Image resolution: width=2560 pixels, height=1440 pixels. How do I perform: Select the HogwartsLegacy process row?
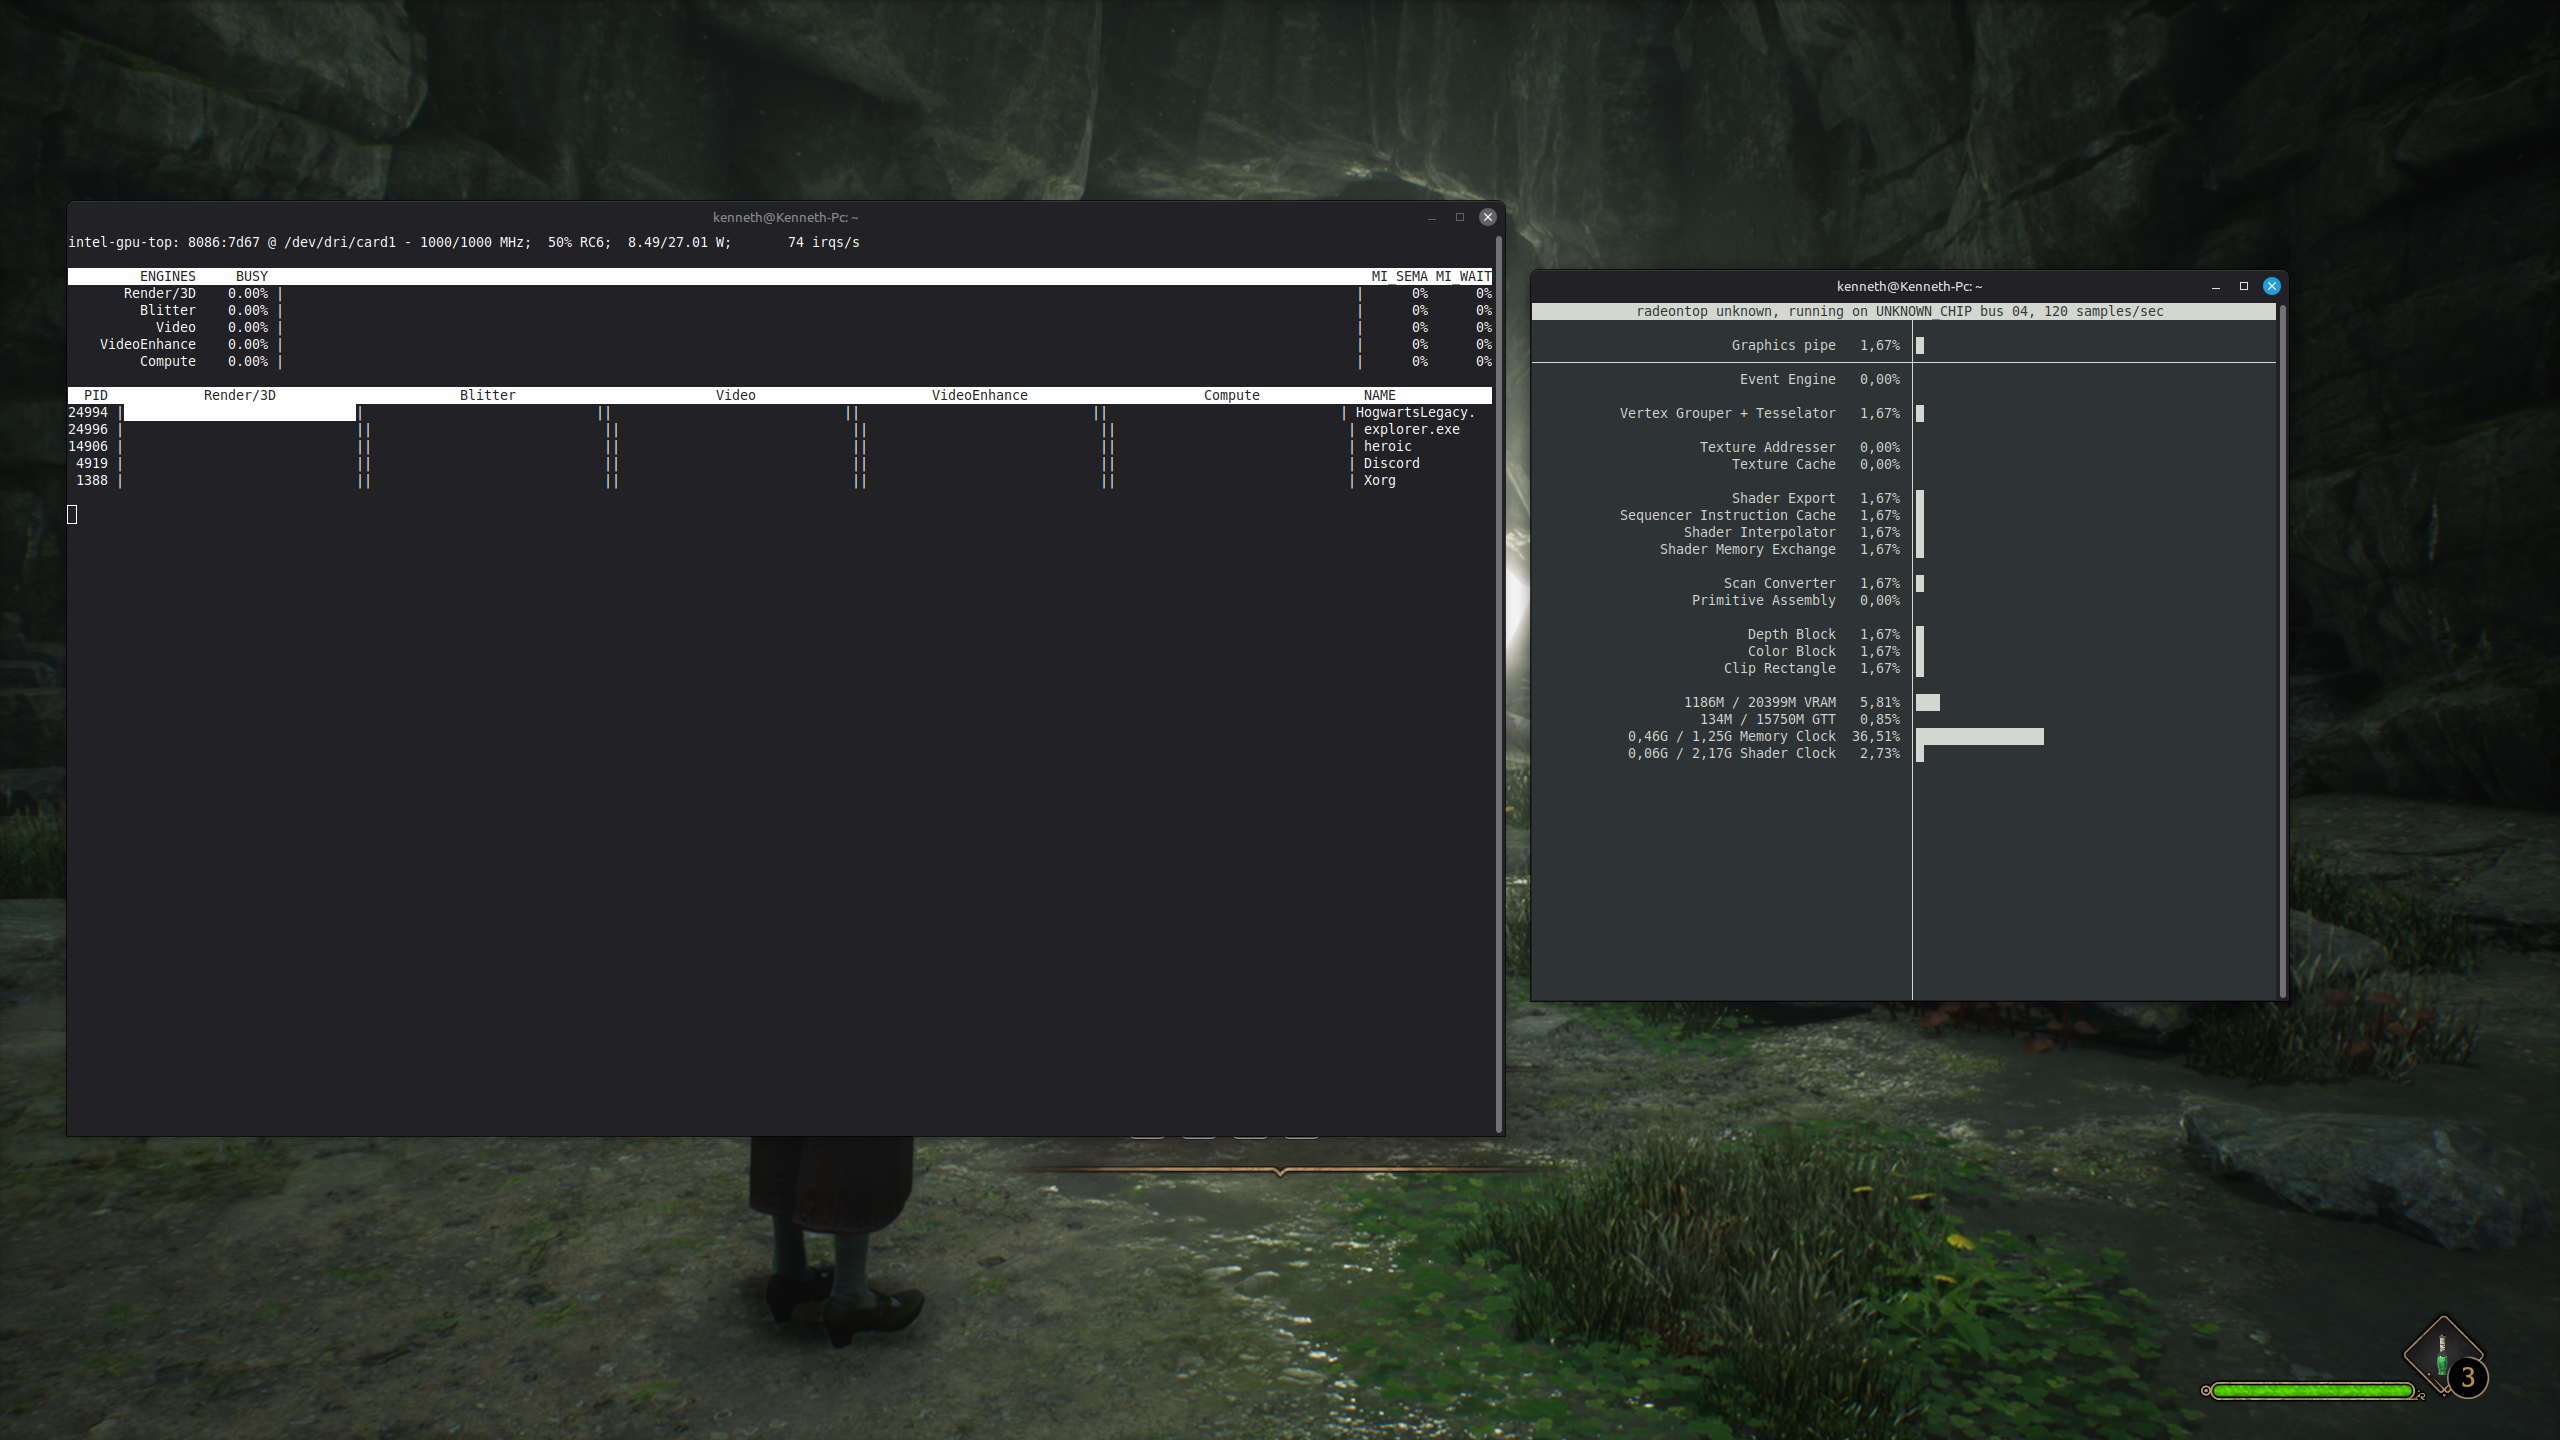point(1414,412)
